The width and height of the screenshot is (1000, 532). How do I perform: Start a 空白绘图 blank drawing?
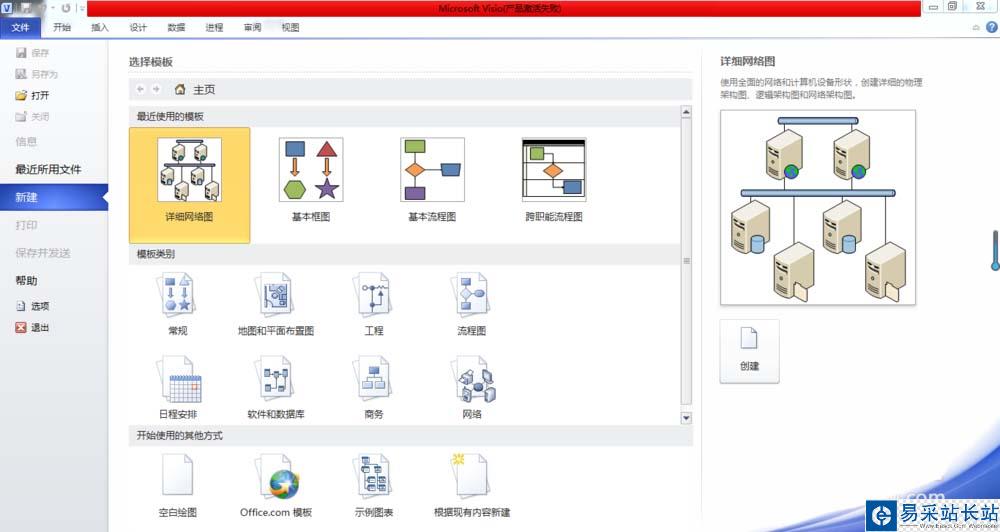pyautogui.click(x=177, y=485)
